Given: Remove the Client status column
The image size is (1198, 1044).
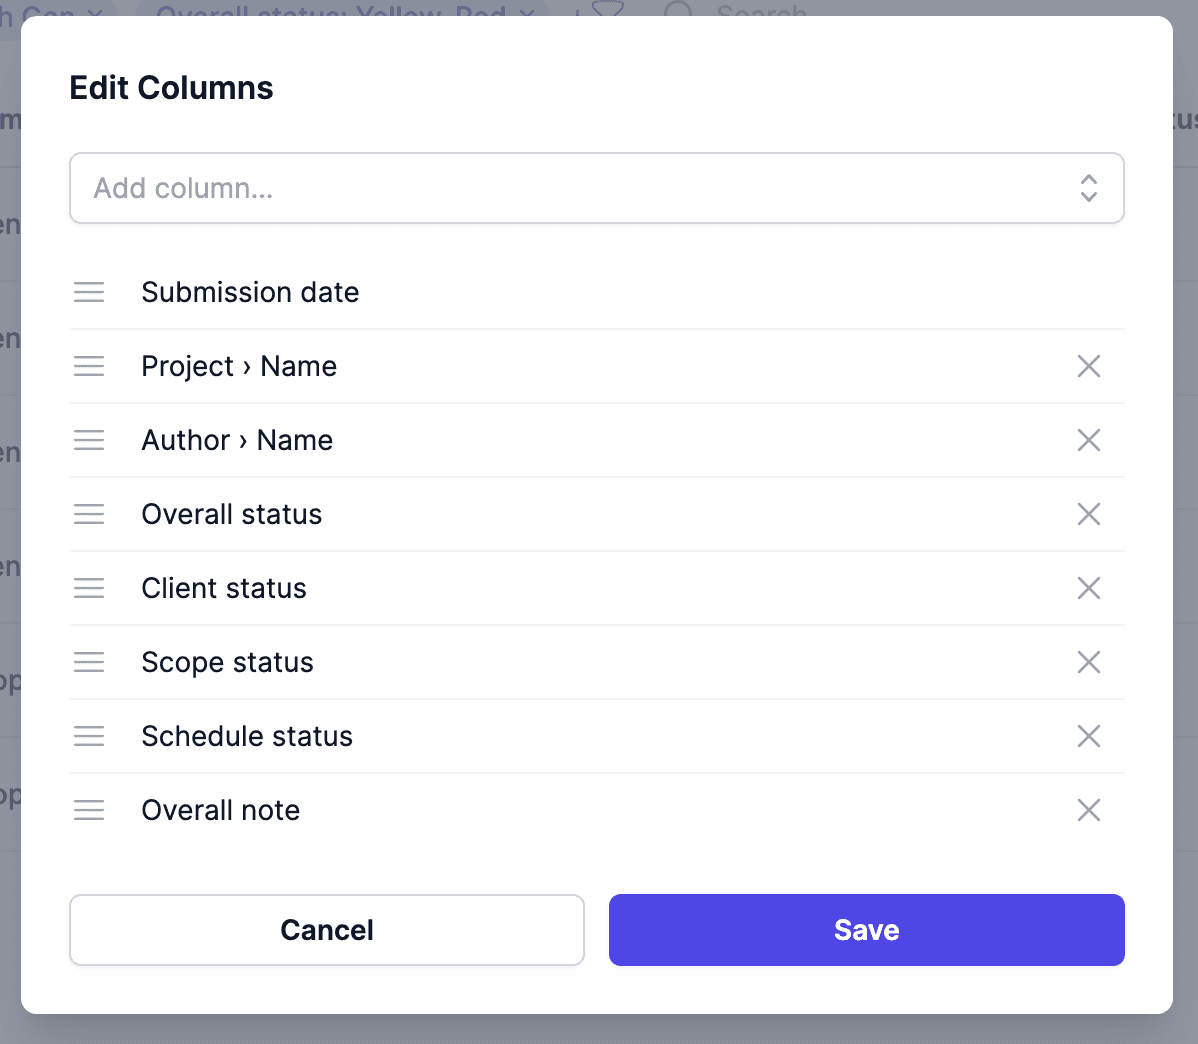Looking at the screenshot, I should tap(1089, 588).
